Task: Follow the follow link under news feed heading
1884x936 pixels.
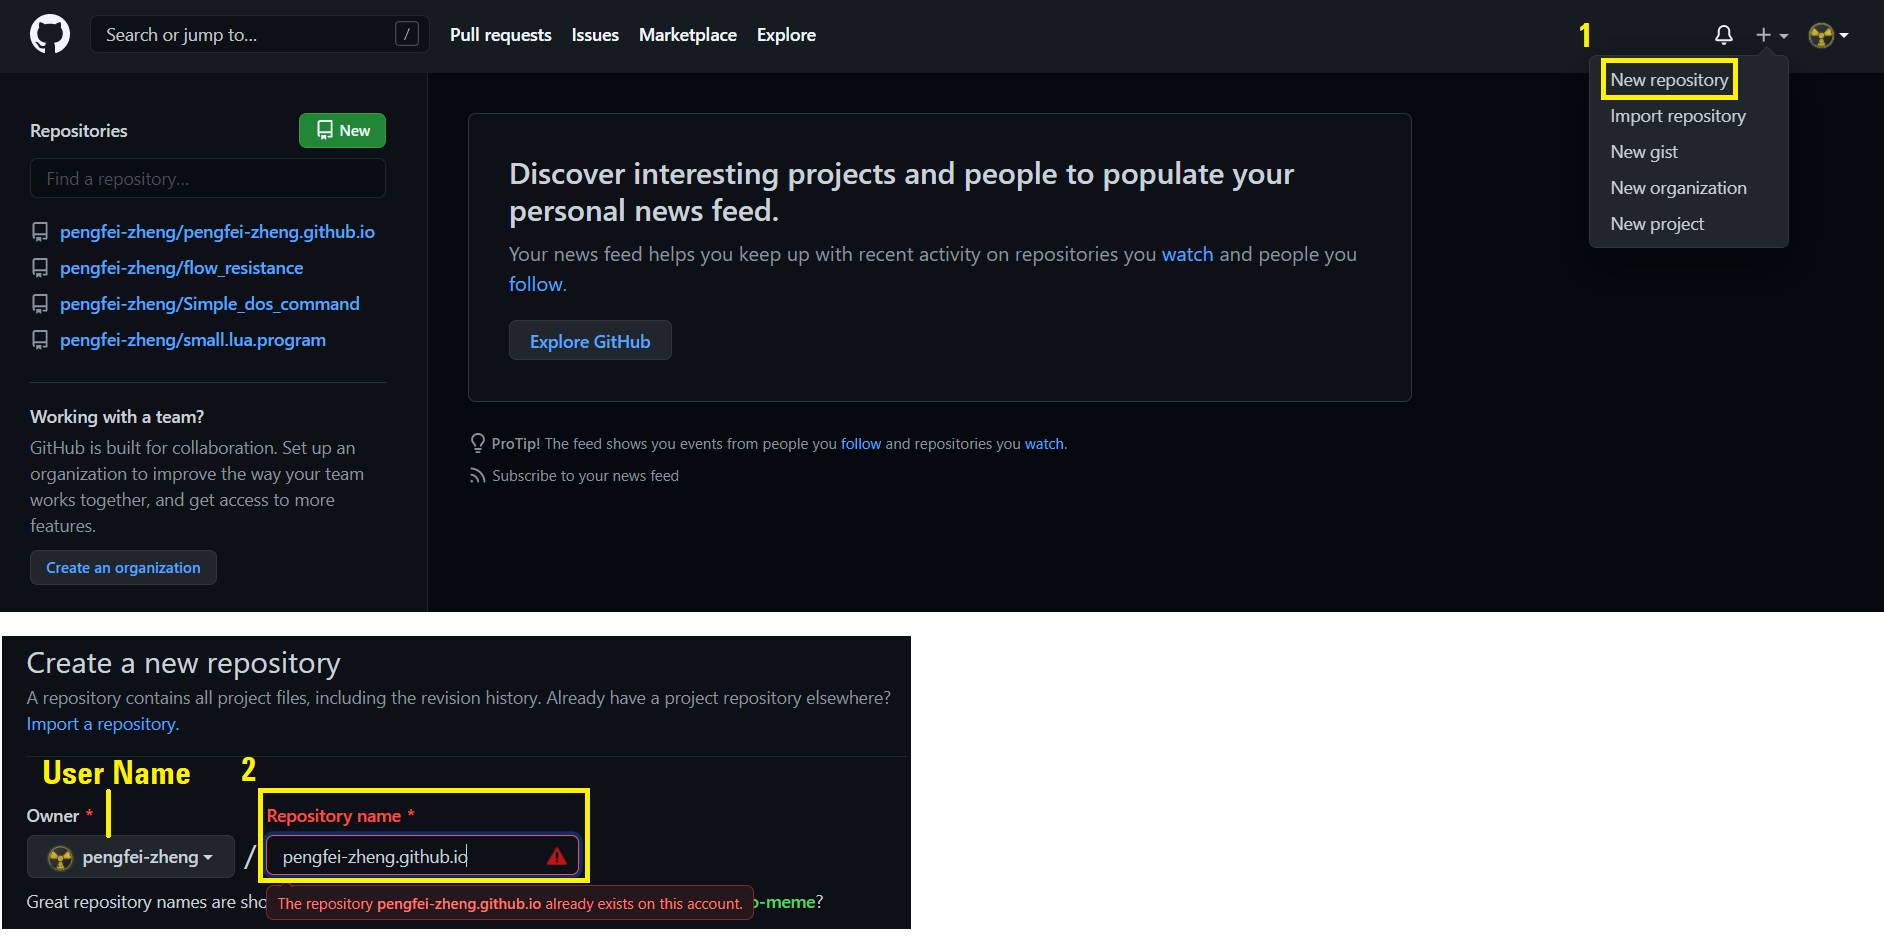Action: [x=535, y=284]
